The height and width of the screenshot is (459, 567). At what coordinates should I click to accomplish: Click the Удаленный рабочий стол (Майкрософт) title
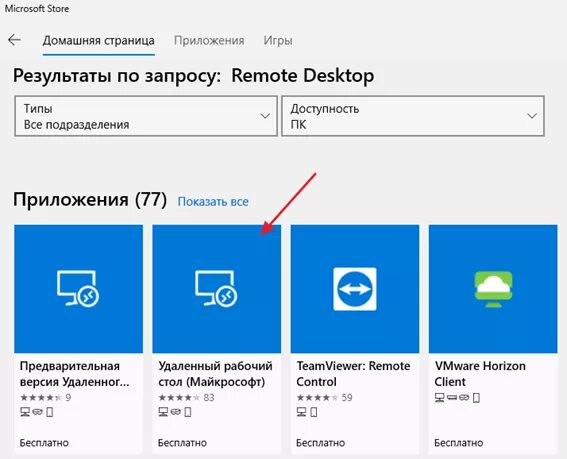pyautogui.click(x=215, y=374)
